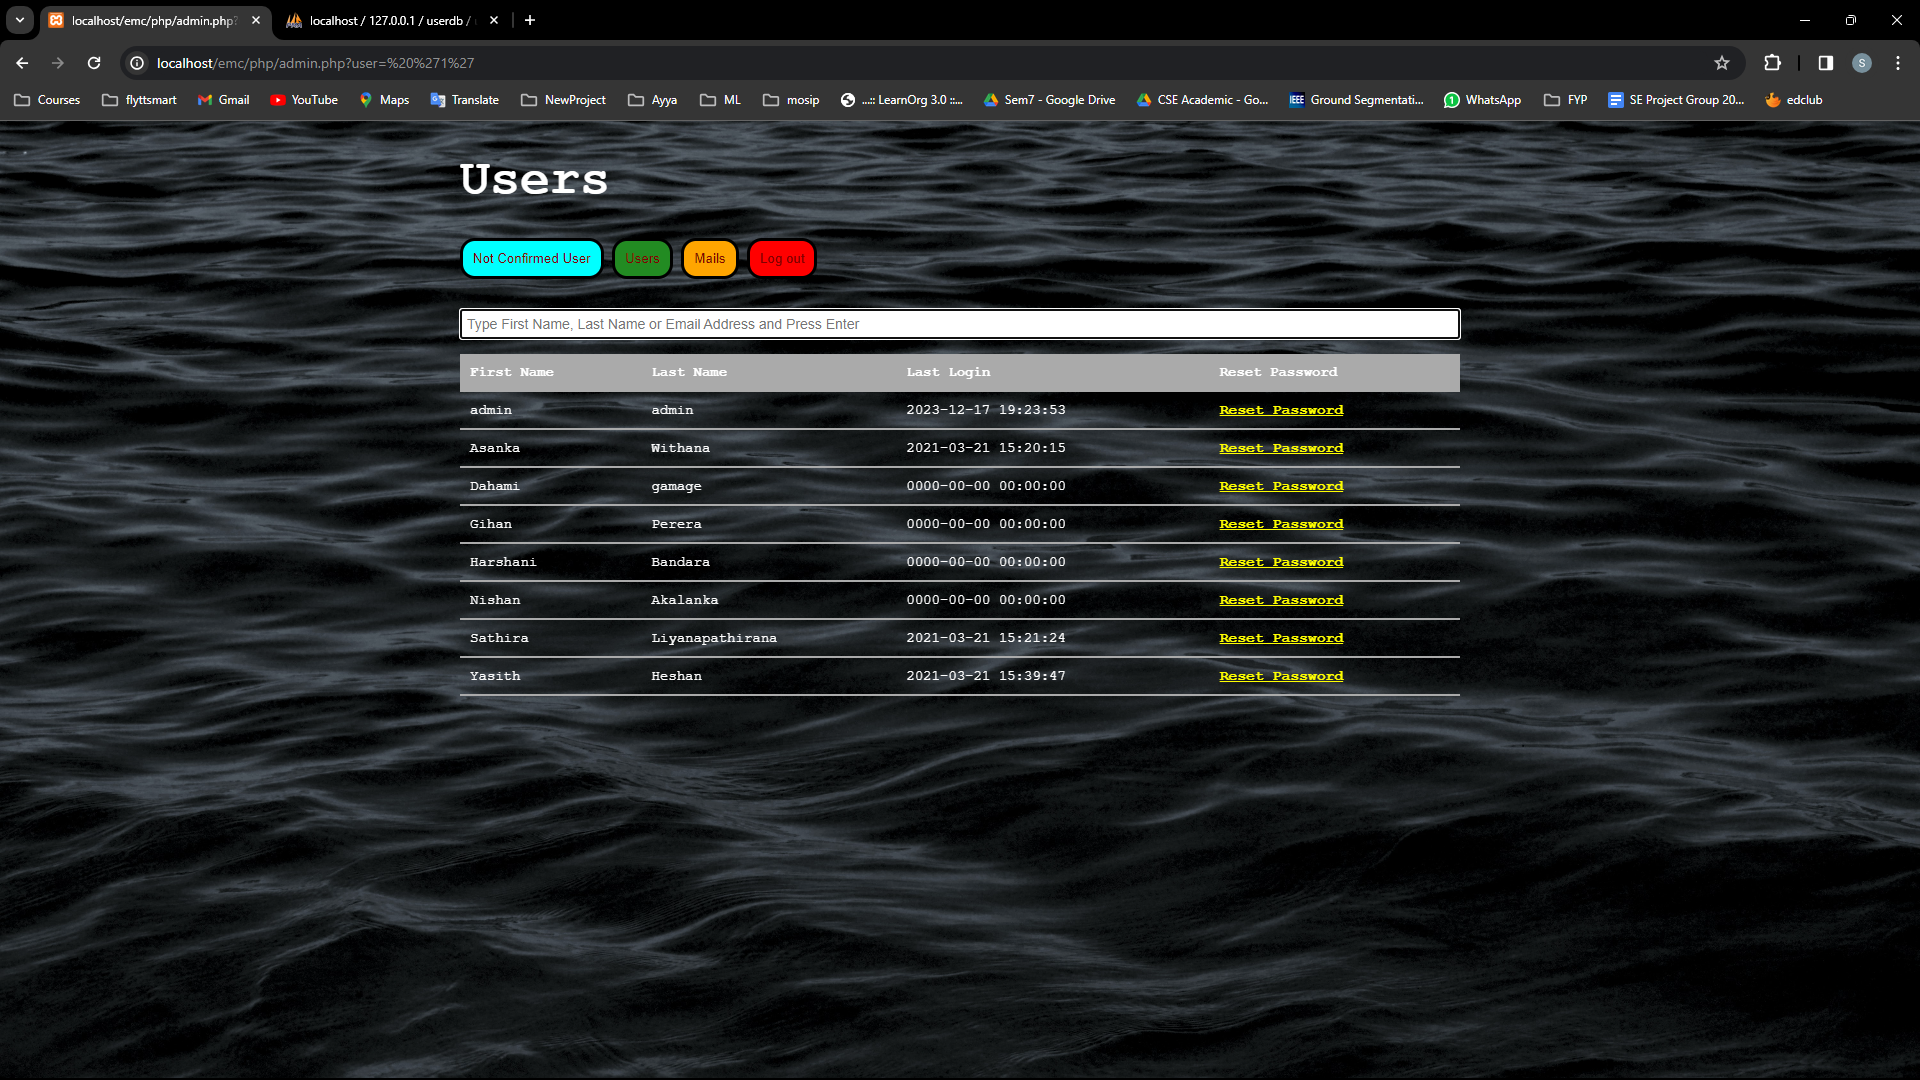Open the mosip bookmark folder
The height and width of the screenshot is (1080, 1920).
coord(791,100)
